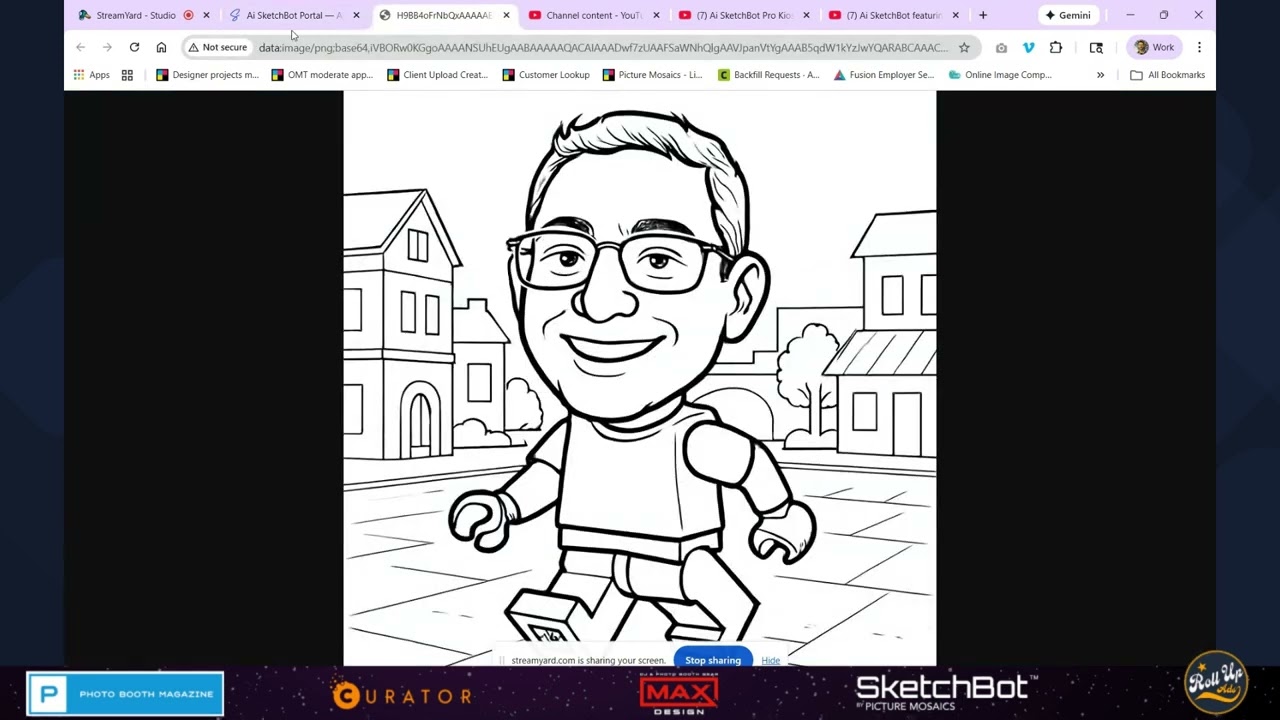Image resolution: width=1280 pixels, height=720 pixels.
Task: Open the Extensions puzzle menu
Action: [x=1056, y=47]
